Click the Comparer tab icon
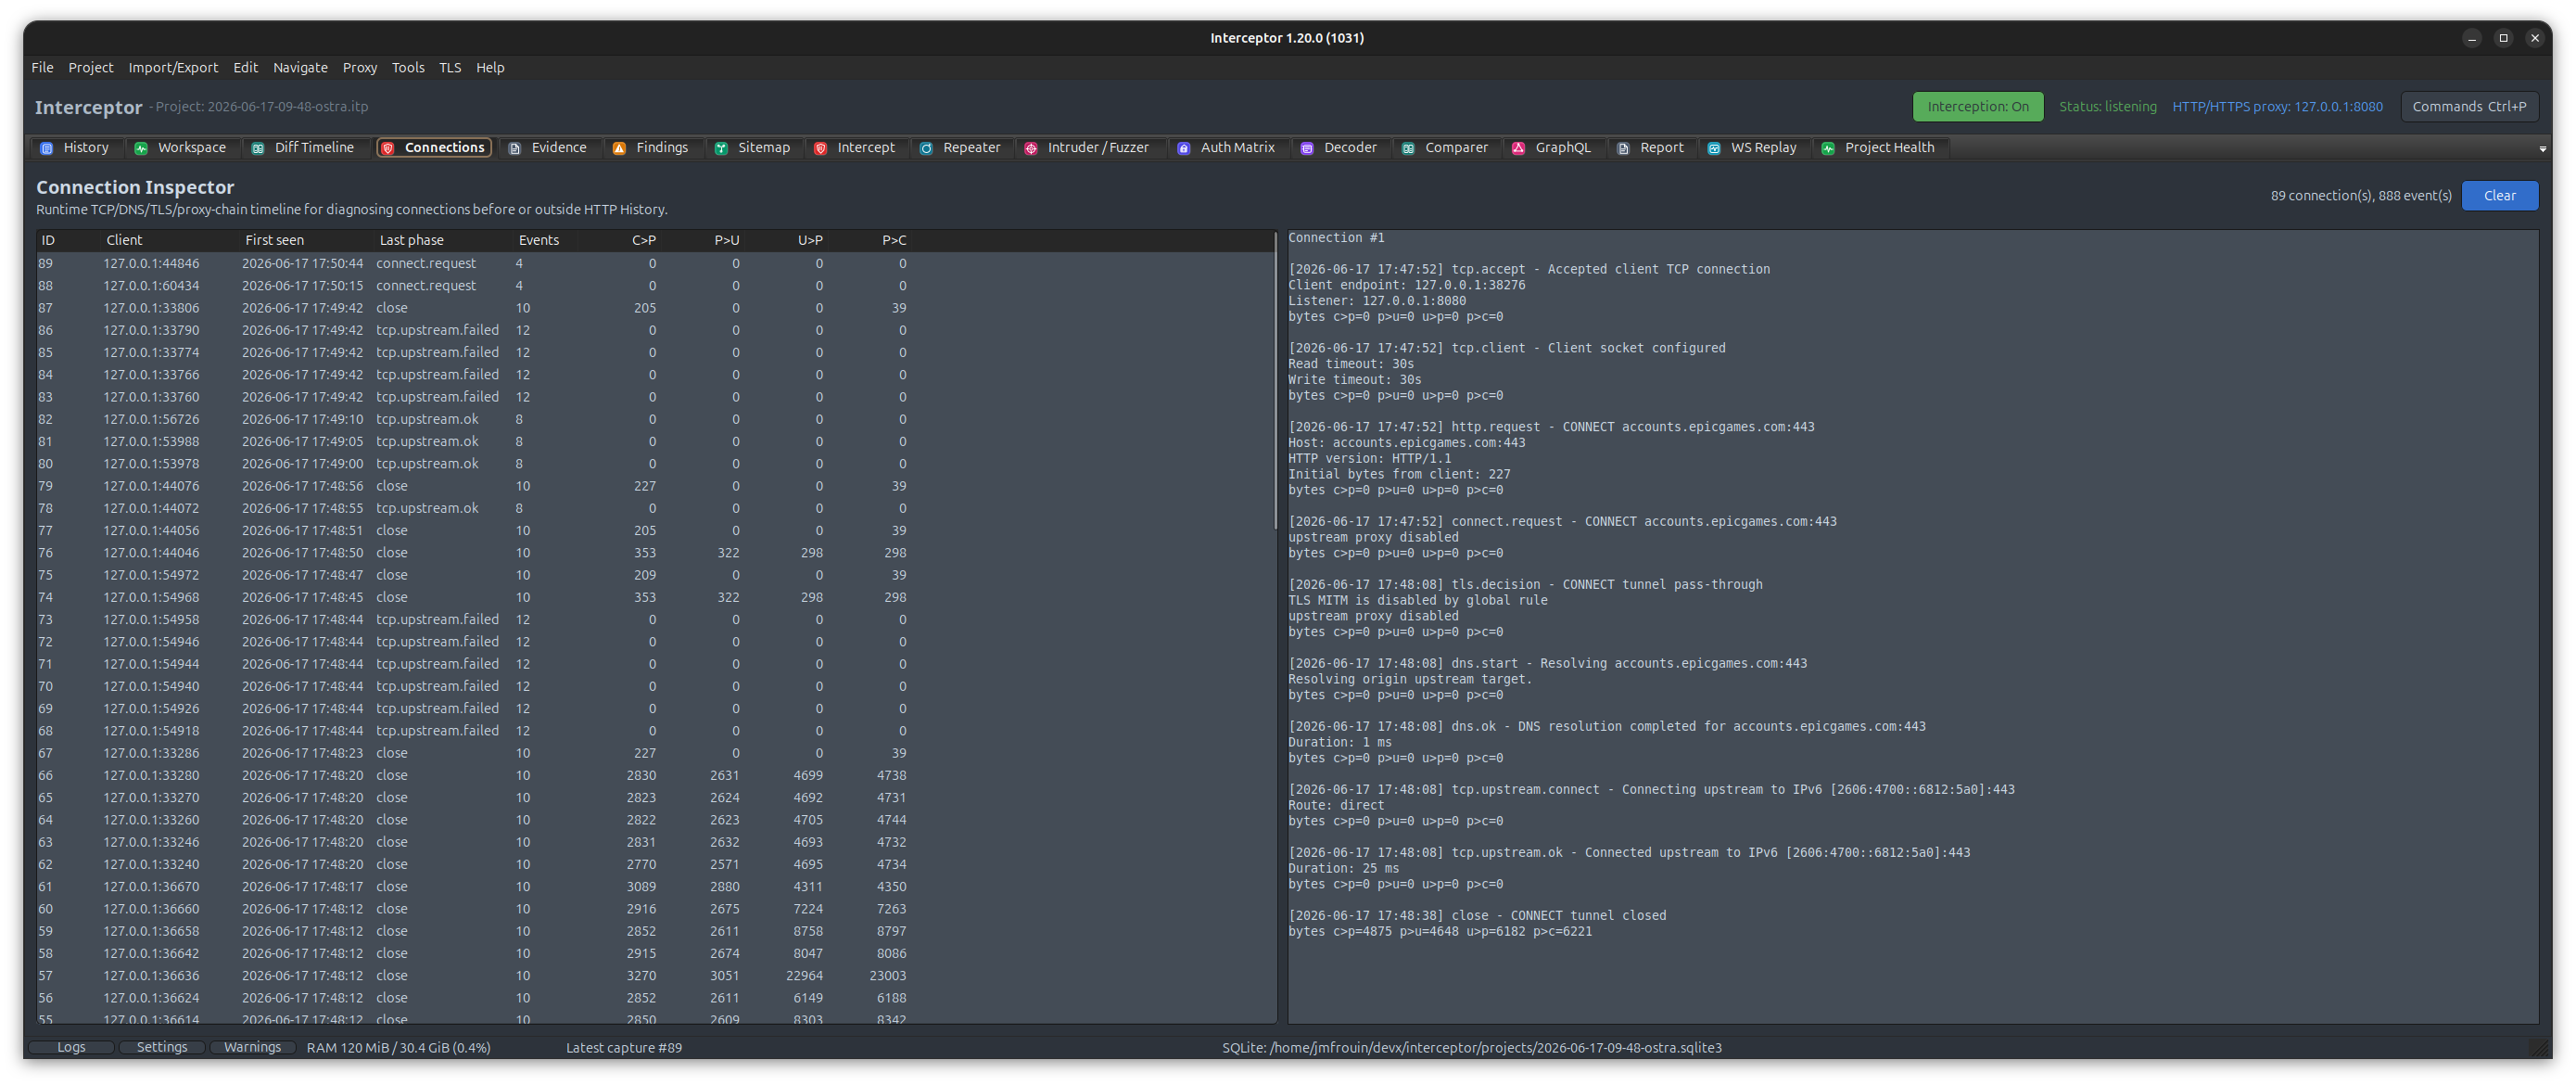The width and height of the screenshot is (2576, 1085). [x=1408, y=148]
